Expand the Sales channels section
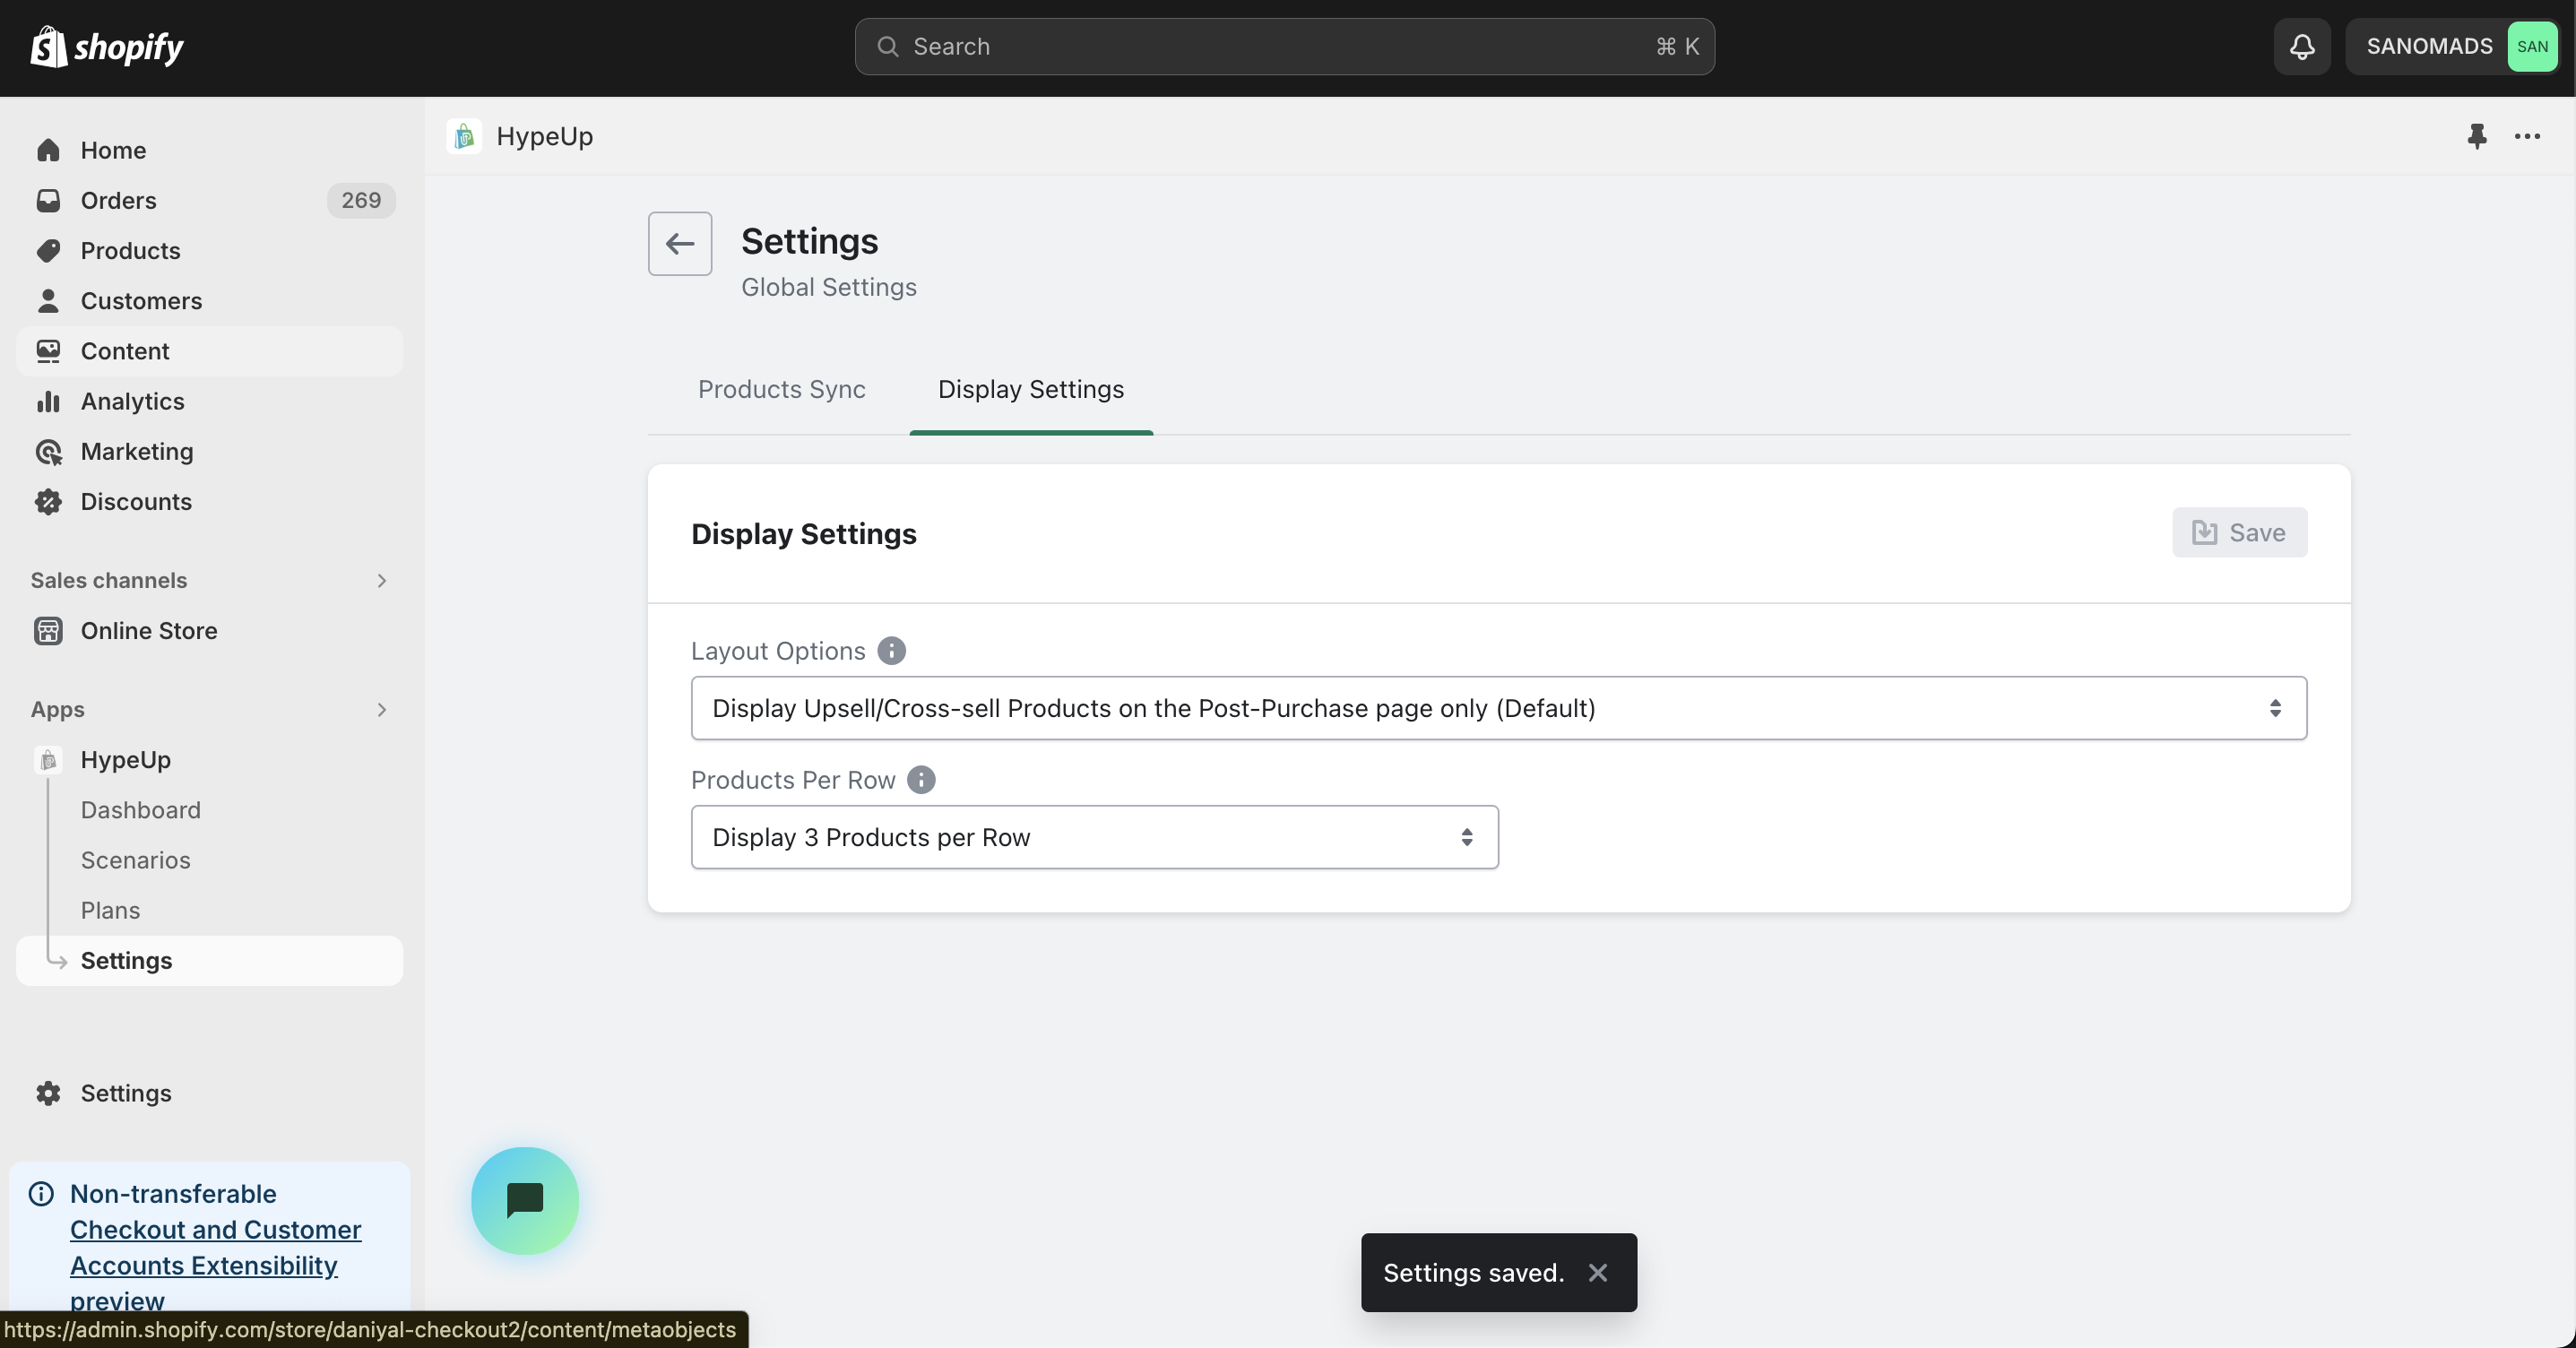This screenshot has width=2576, height=1348. coord(381,580)
